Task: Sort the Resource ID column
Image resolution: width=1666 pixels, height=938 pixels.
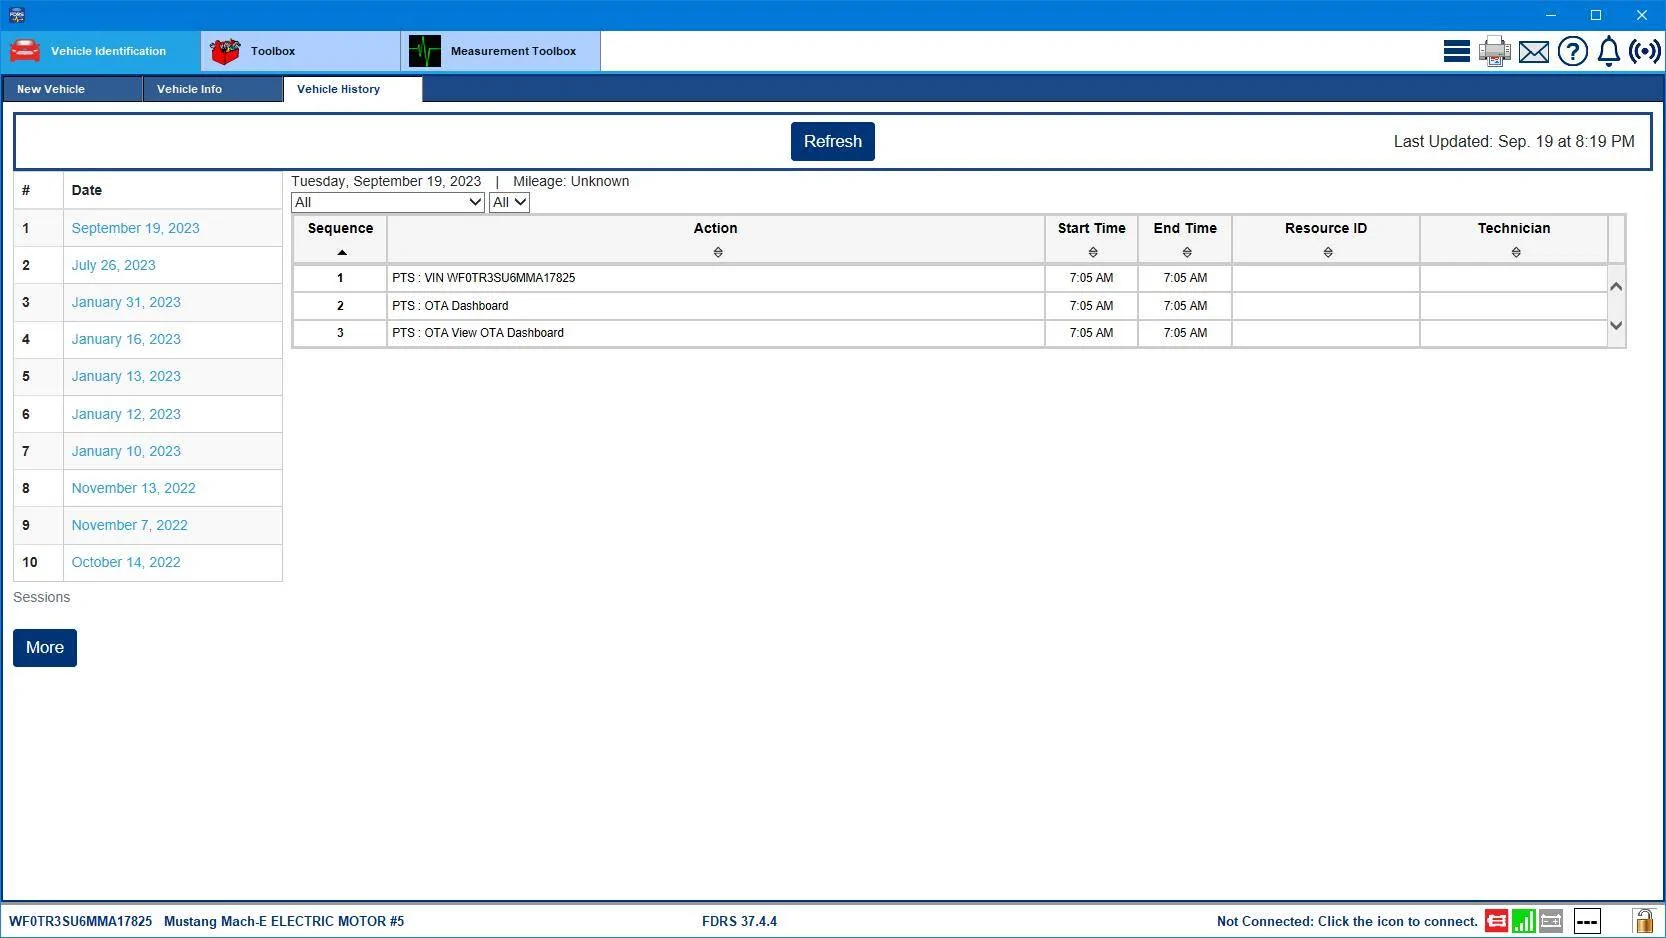Action: coord(1328,253)
